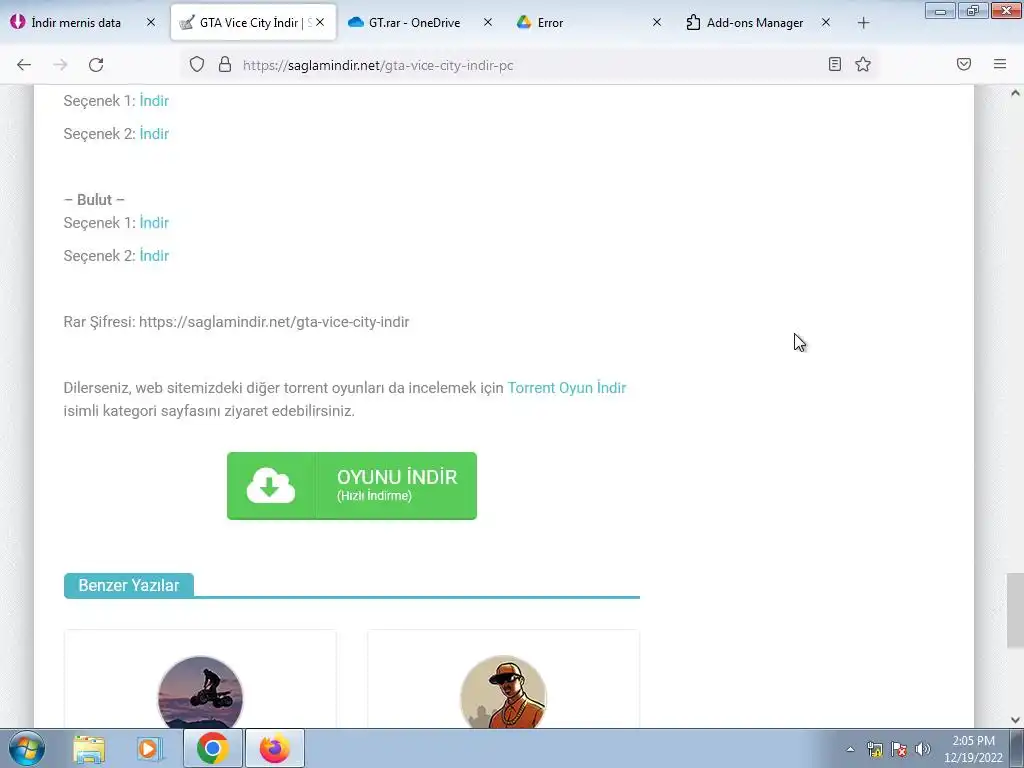Click the padlock site security icon
Viewport: 1024px width, 768px height.
pos(225,64)
